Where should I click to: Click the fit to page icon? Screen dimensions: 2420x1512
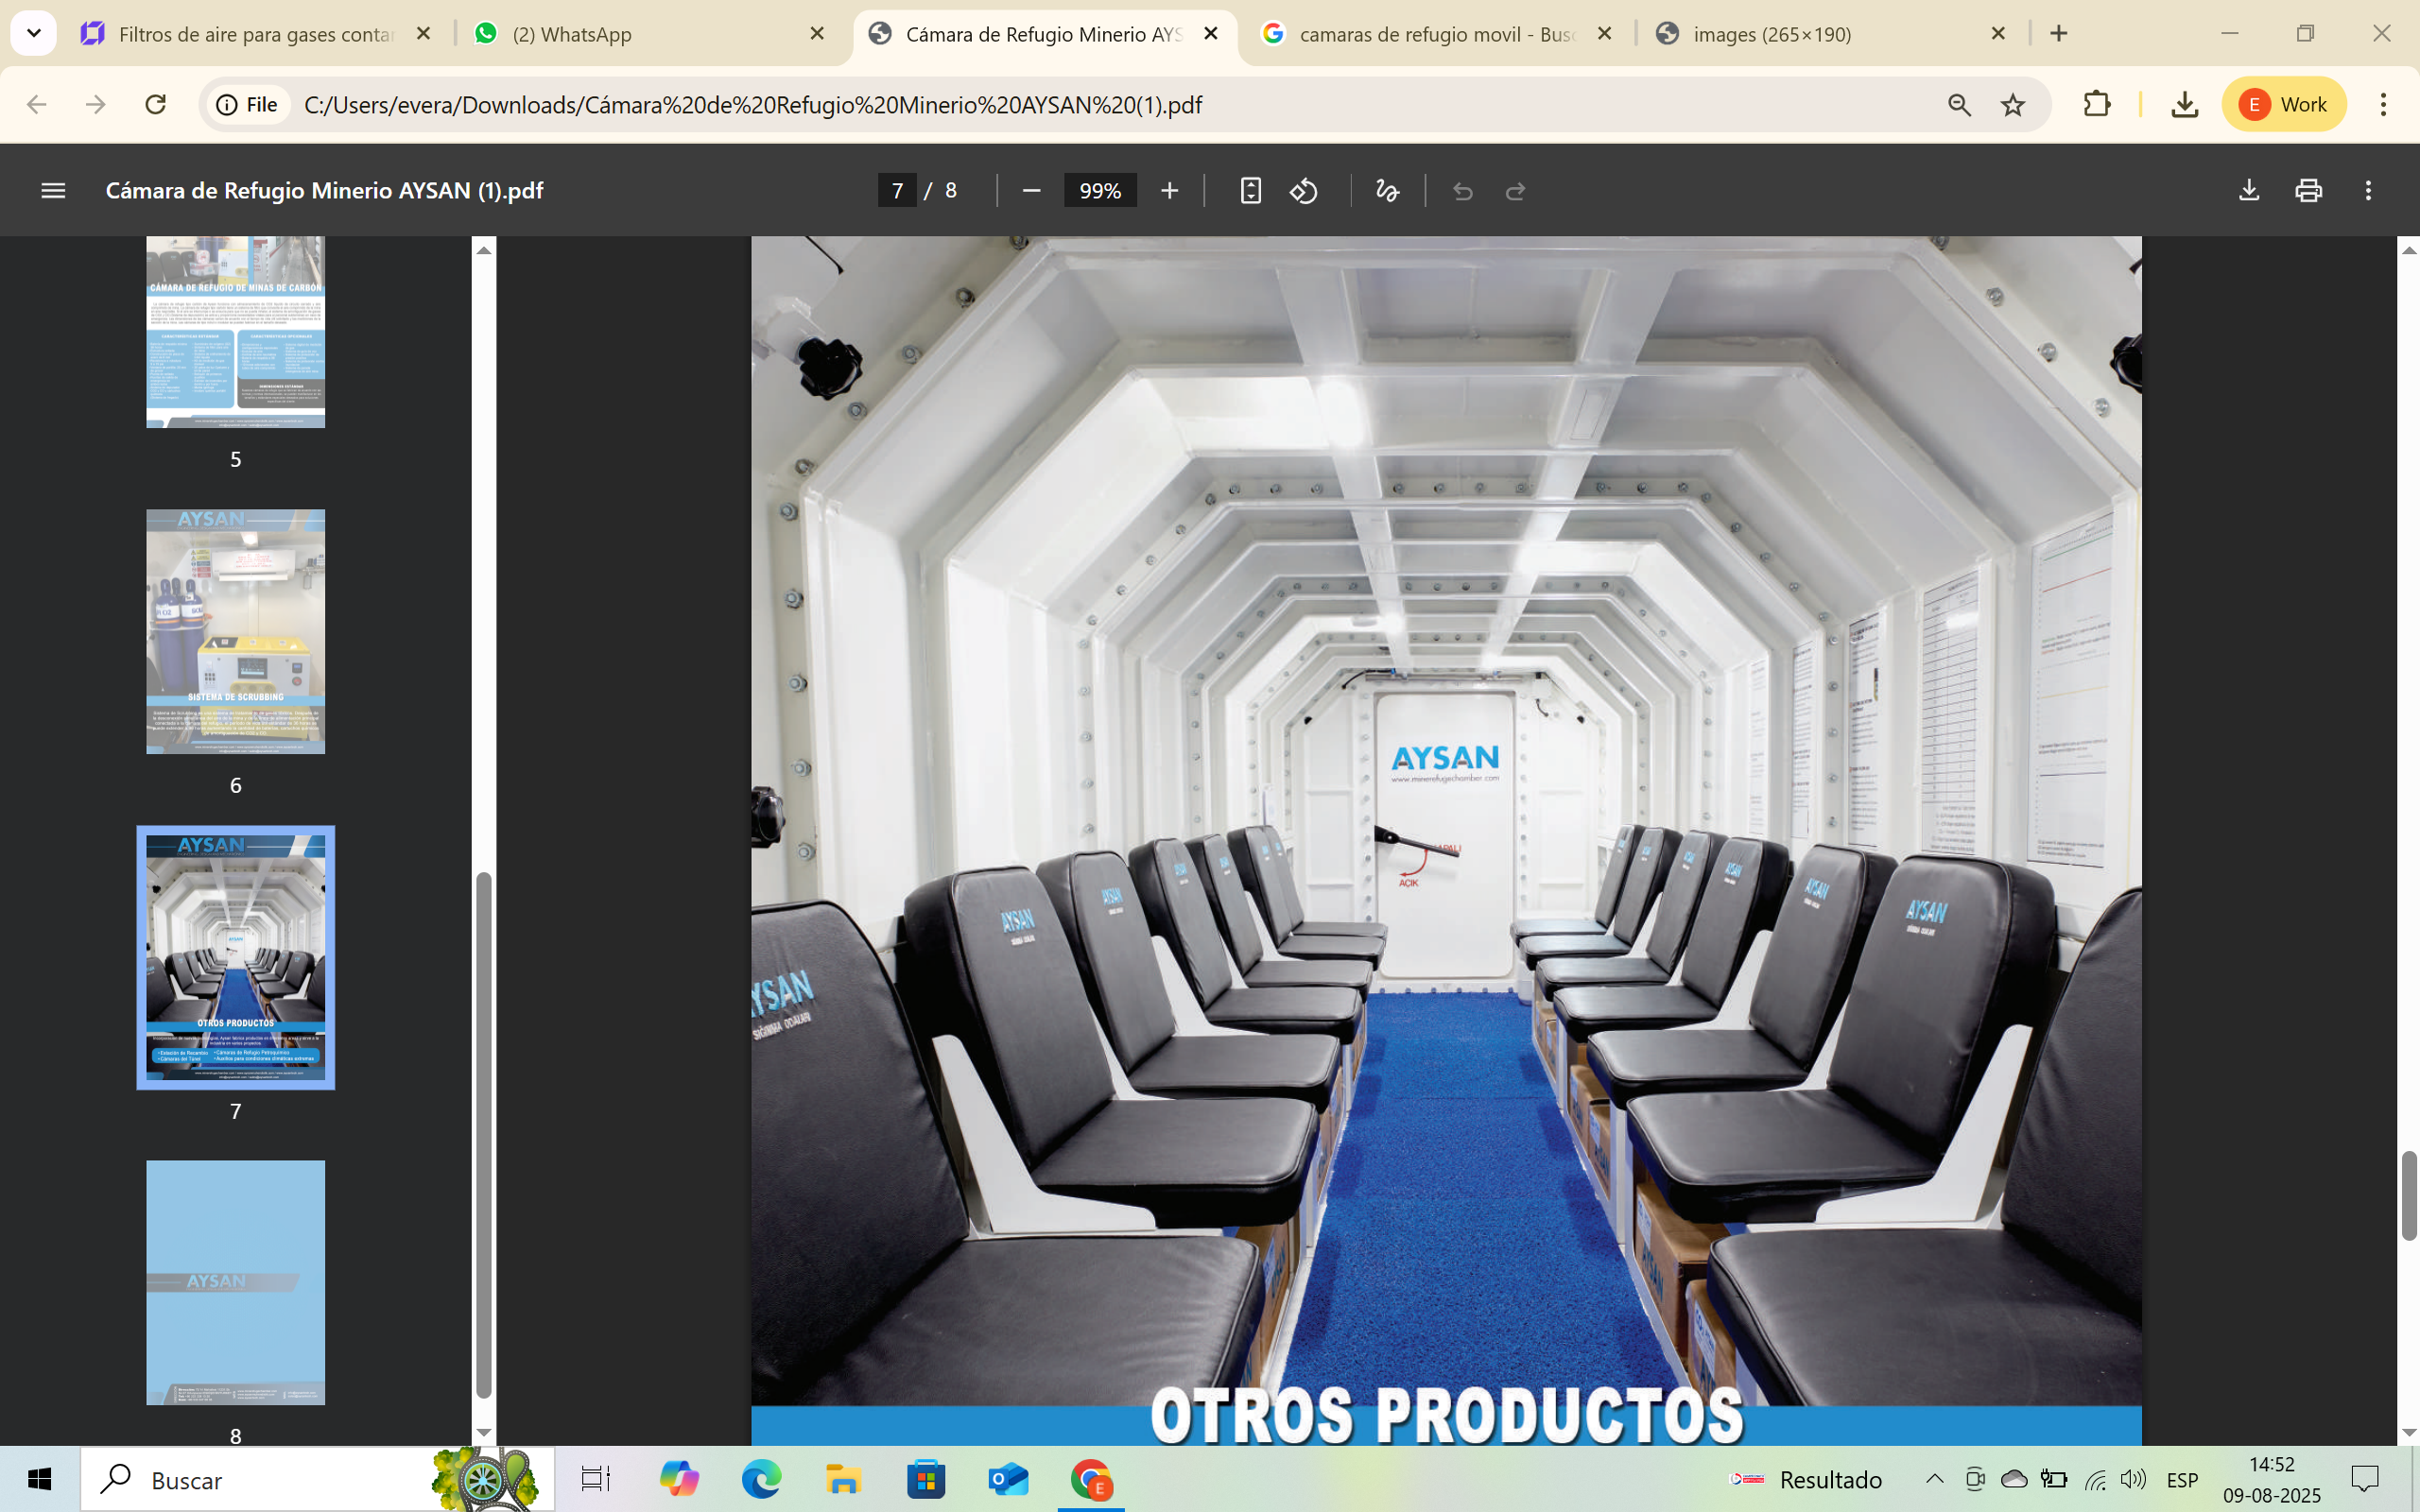(1250, 190)
